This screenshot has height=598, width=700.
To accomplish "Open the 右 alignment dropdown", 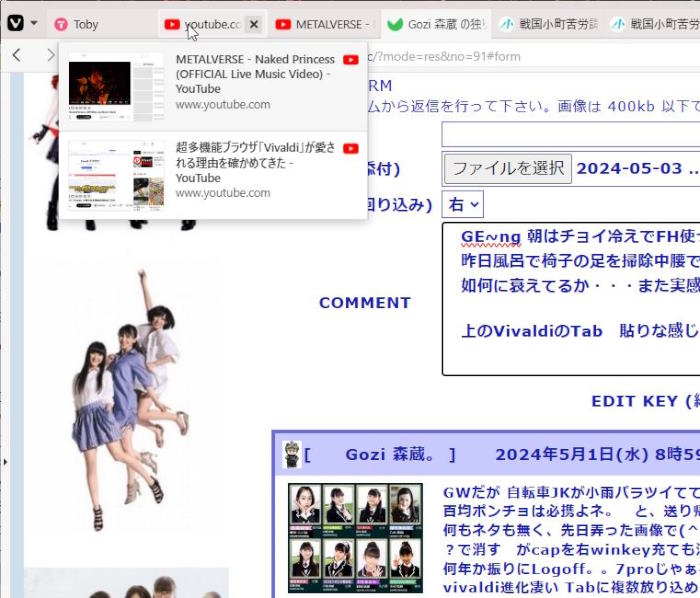I will (464, 204).
